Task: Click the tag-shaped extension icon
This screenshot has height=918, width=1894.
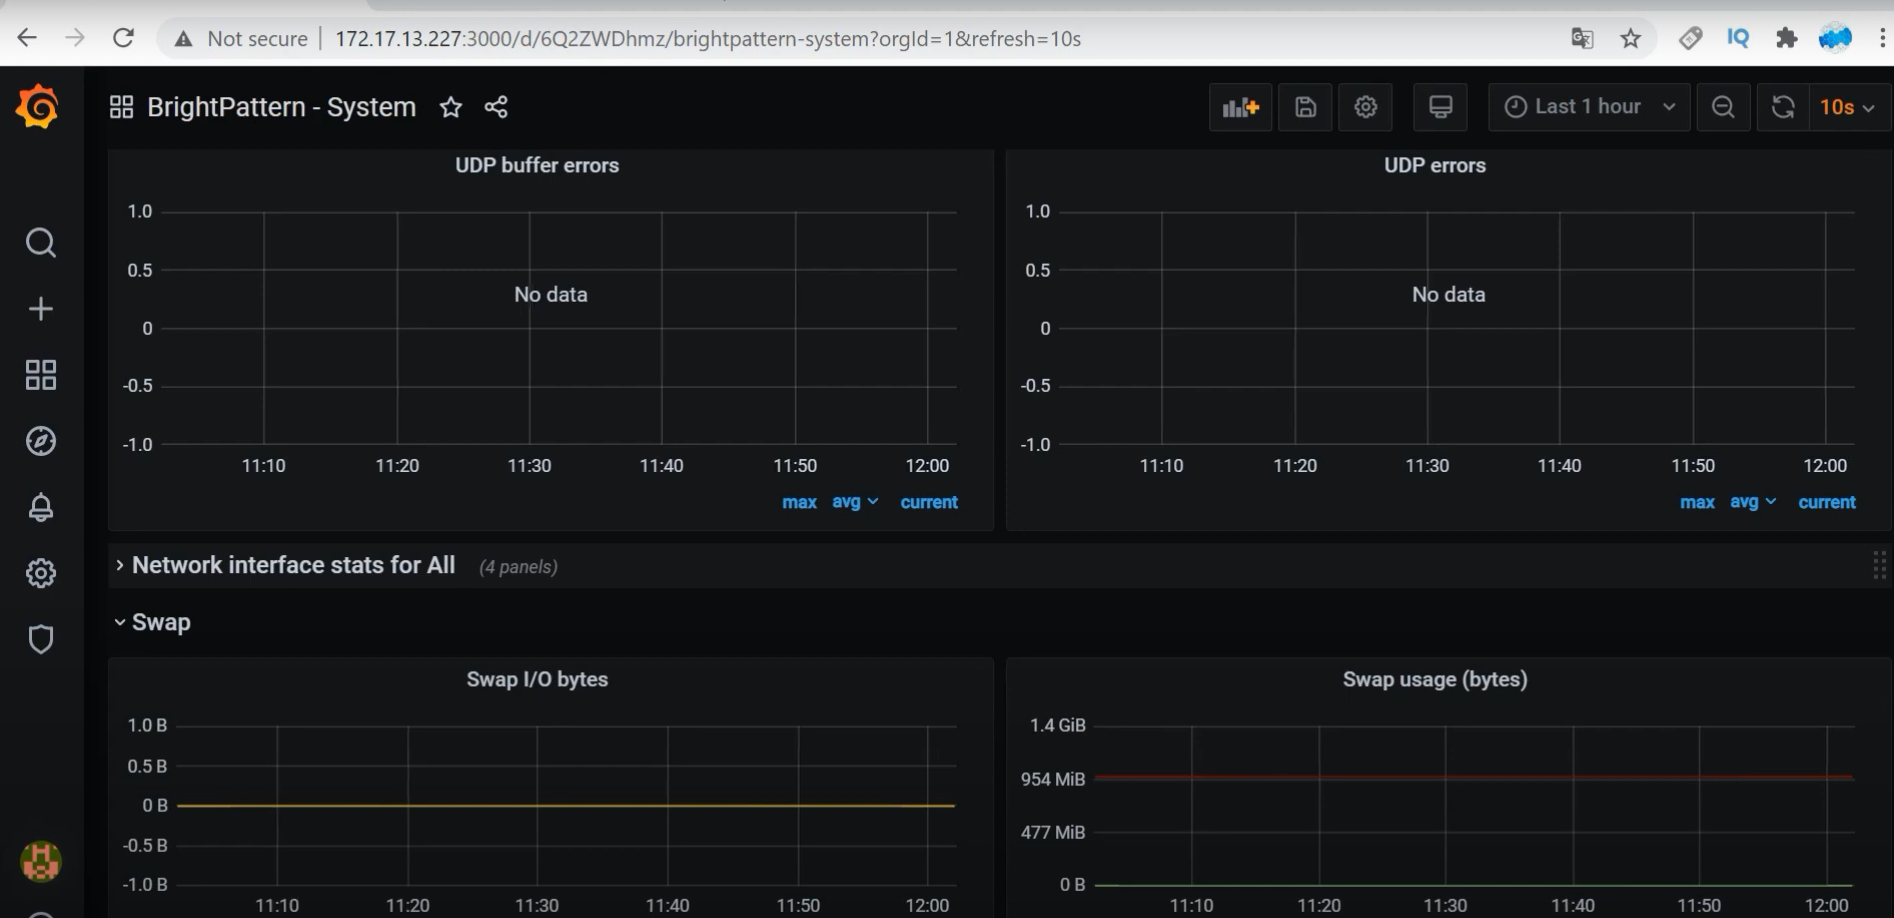Action: pyautogui.click(x=1690, y=38)
